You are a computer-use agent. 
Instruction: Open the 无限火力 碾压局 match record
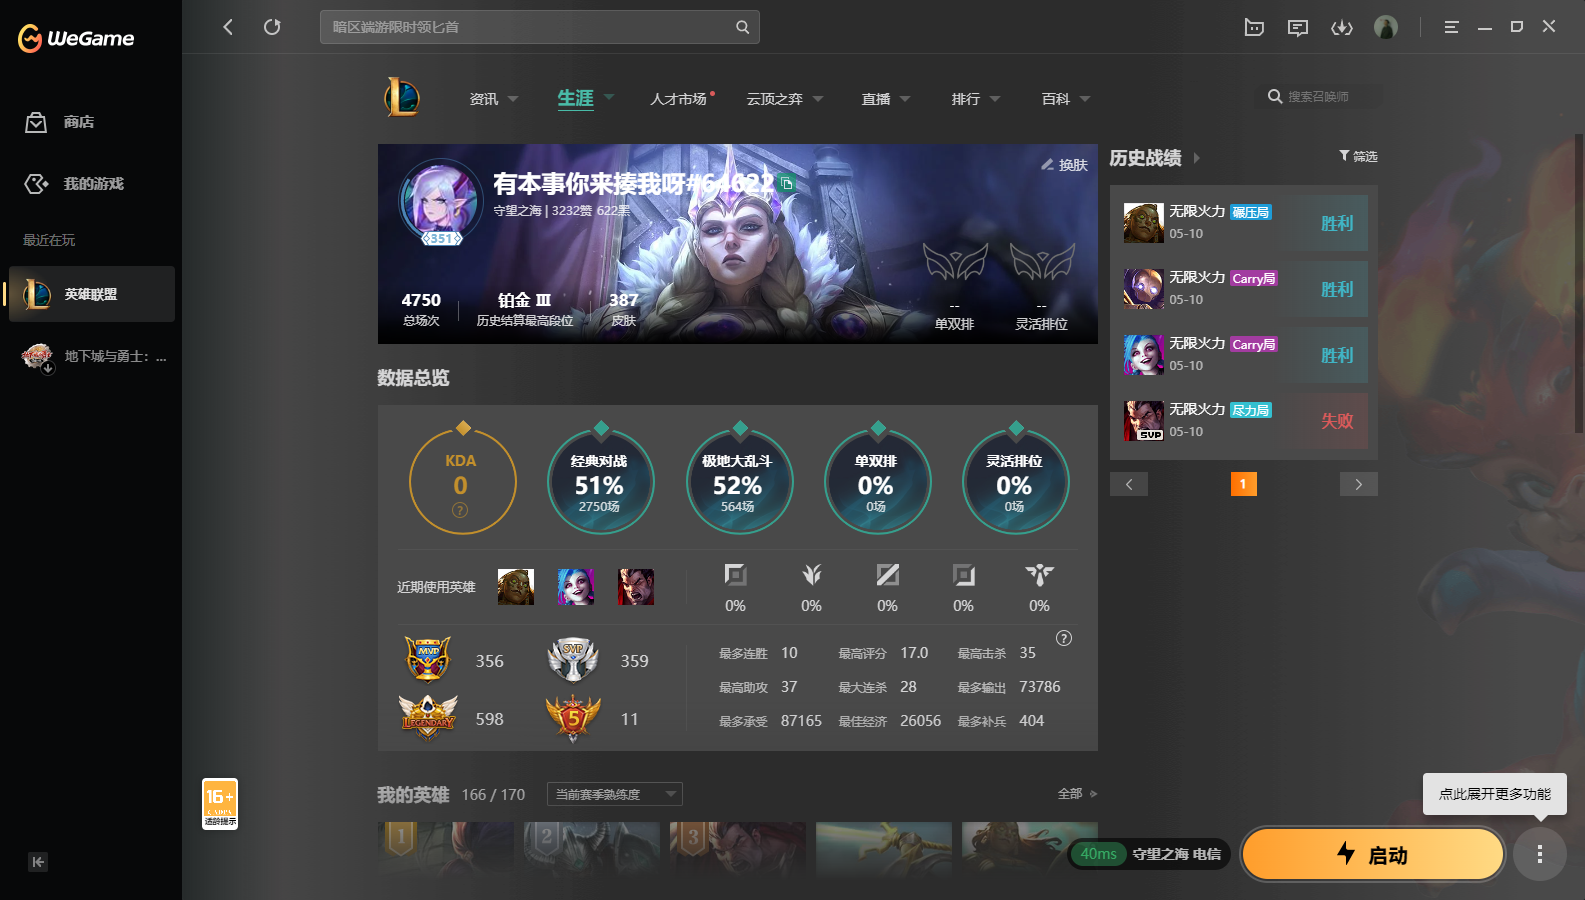coord(1244,222)
